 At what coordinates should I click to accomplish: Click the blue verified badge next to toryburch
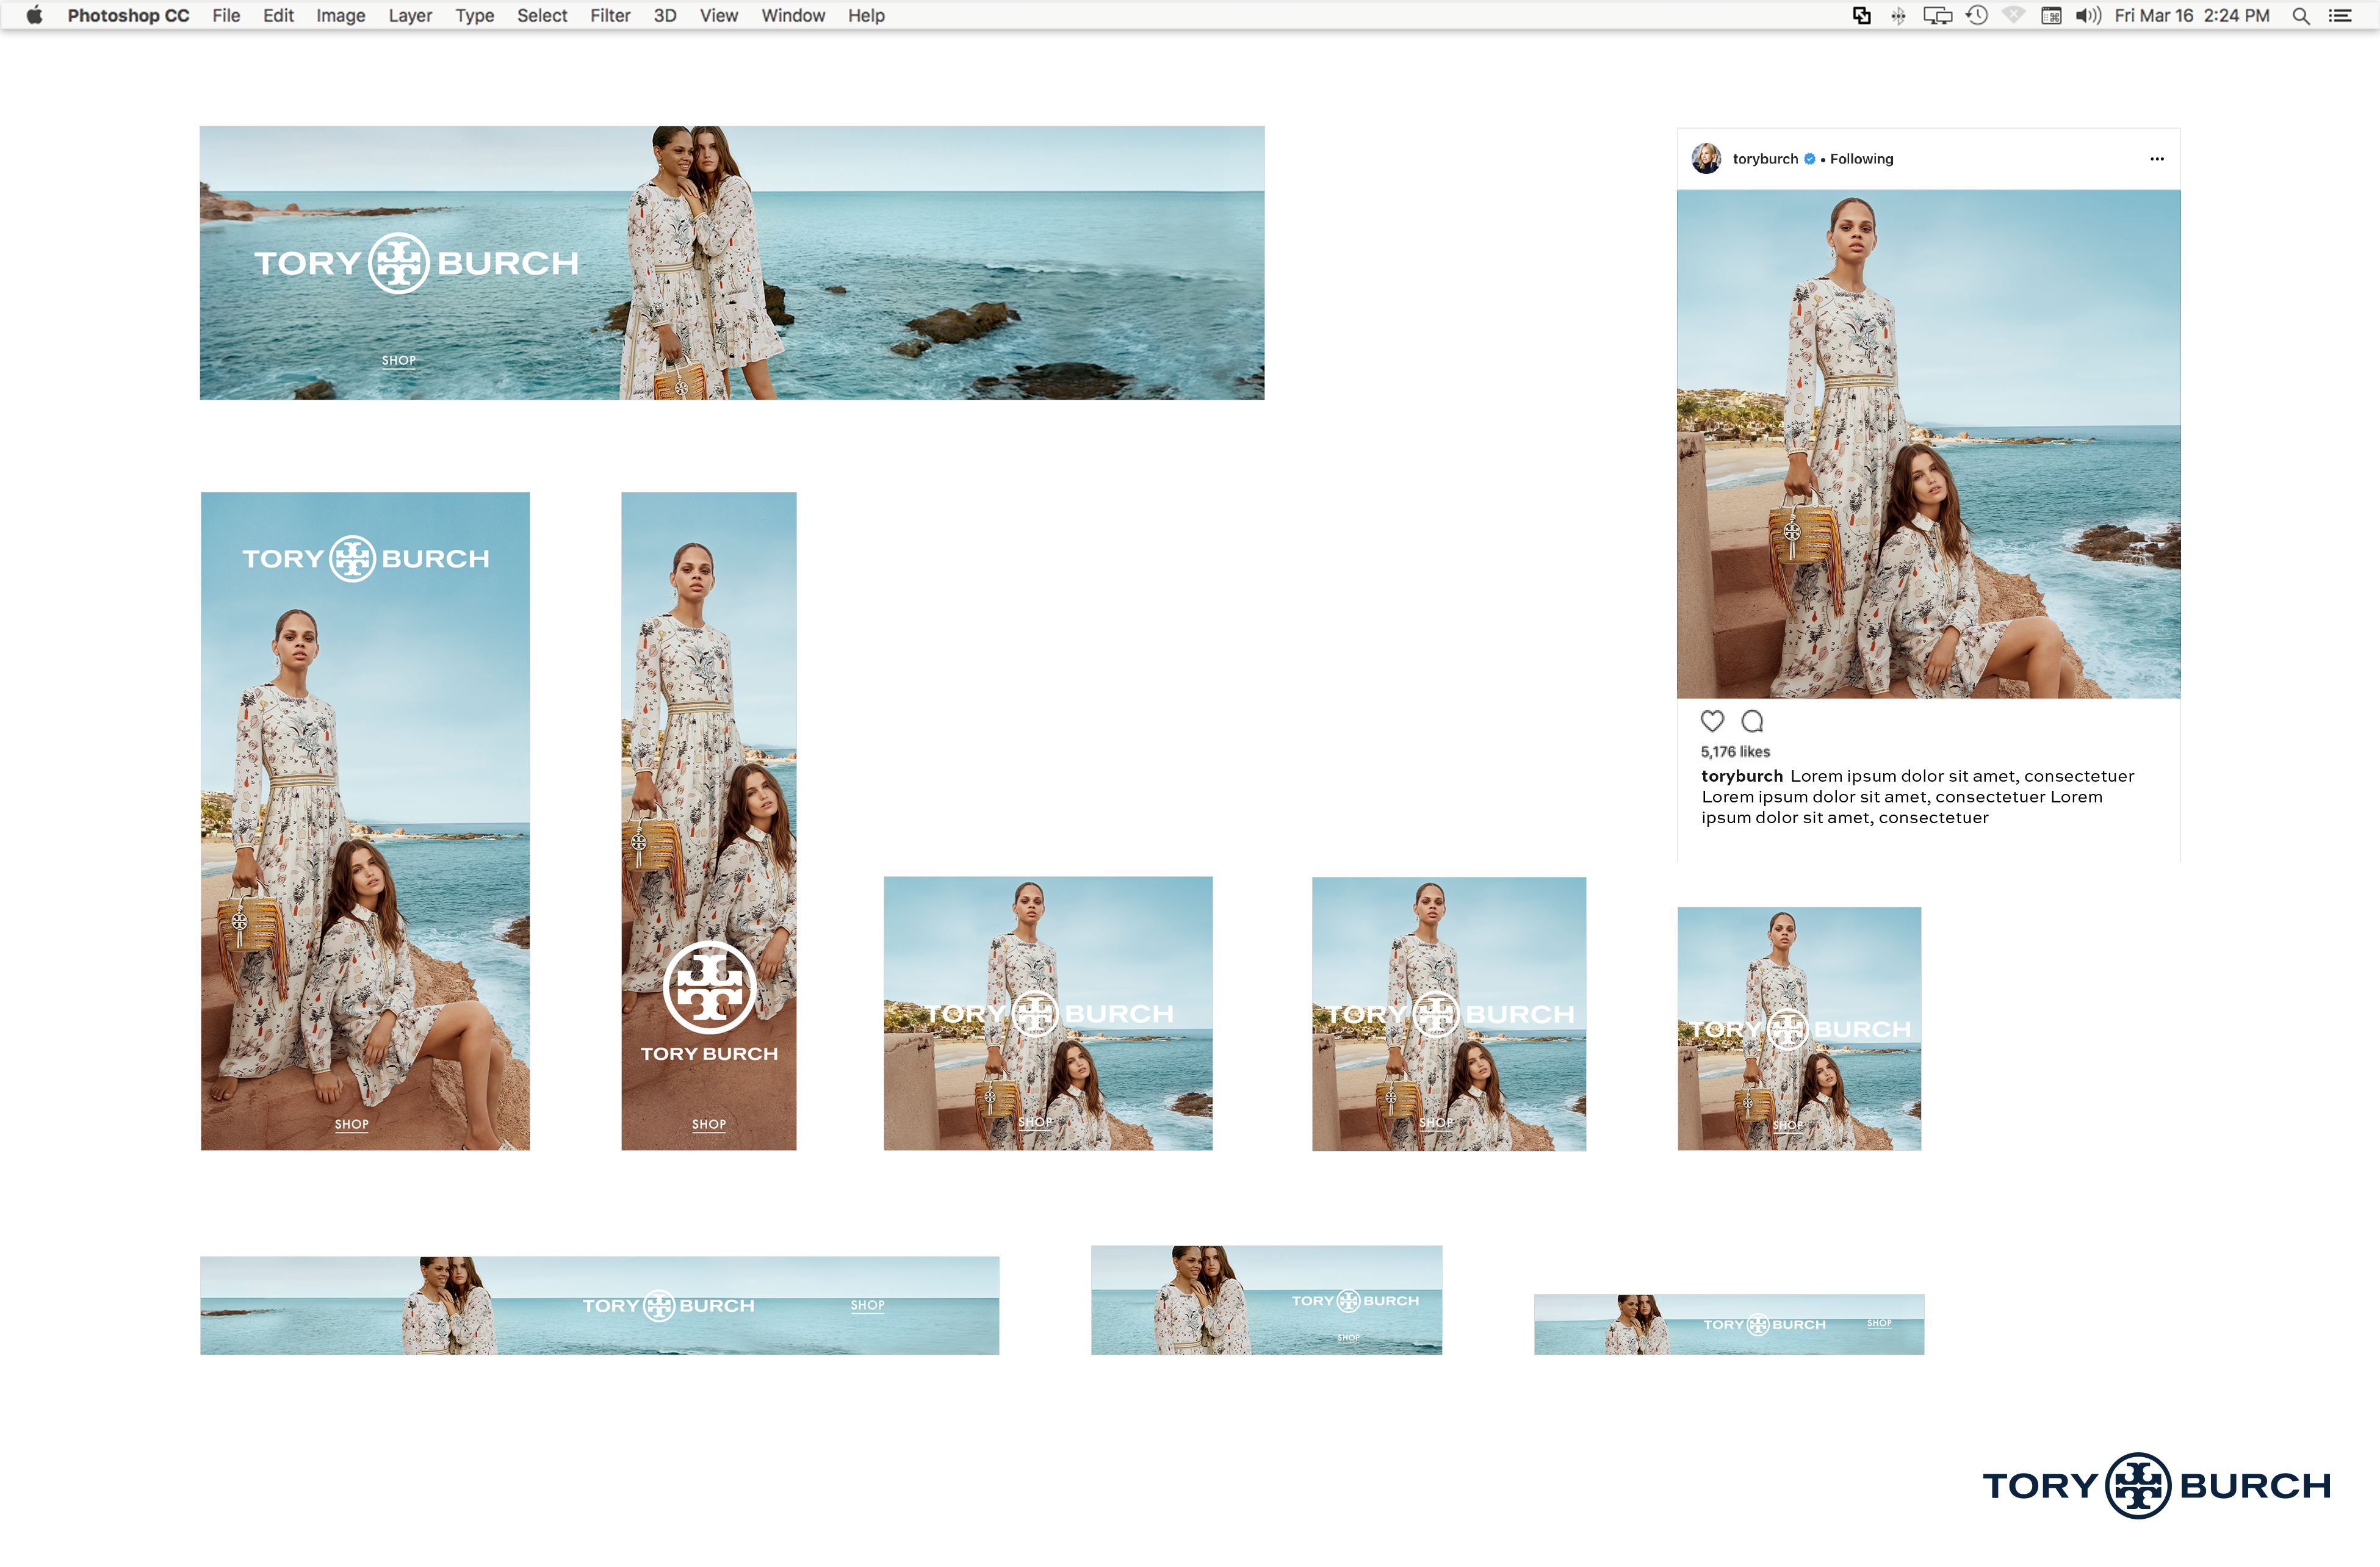click(1809, 159)
